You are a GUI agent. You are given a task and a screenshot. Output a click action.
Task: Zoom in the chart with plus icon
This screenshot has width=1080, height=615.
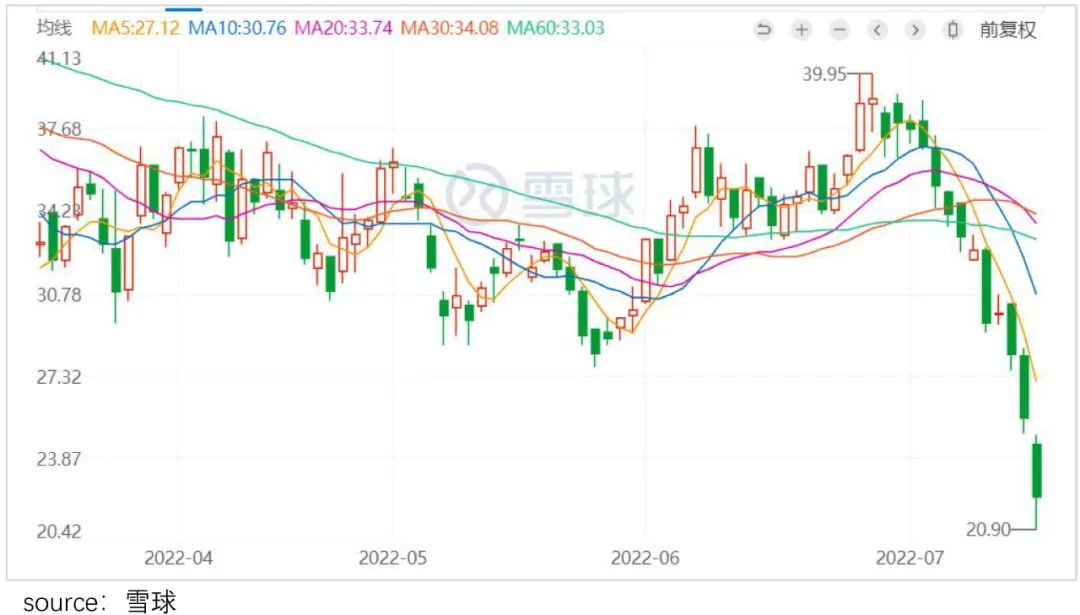click(801, 30)
